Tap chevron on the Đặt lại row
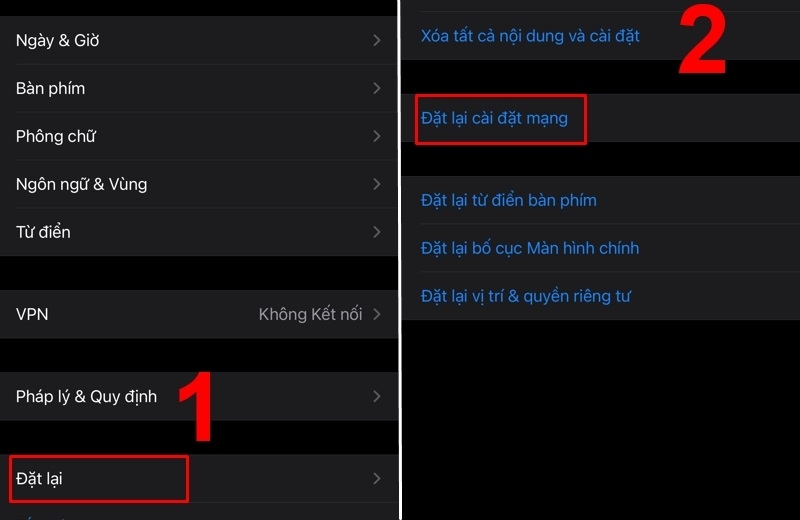 point(377,479)
